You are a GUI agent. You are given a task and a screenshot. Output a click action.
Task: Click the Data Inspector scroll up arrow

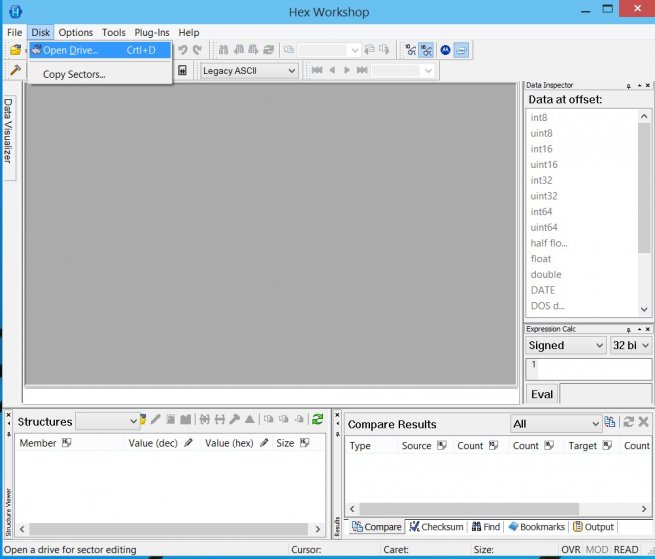(x=644, y=117)
